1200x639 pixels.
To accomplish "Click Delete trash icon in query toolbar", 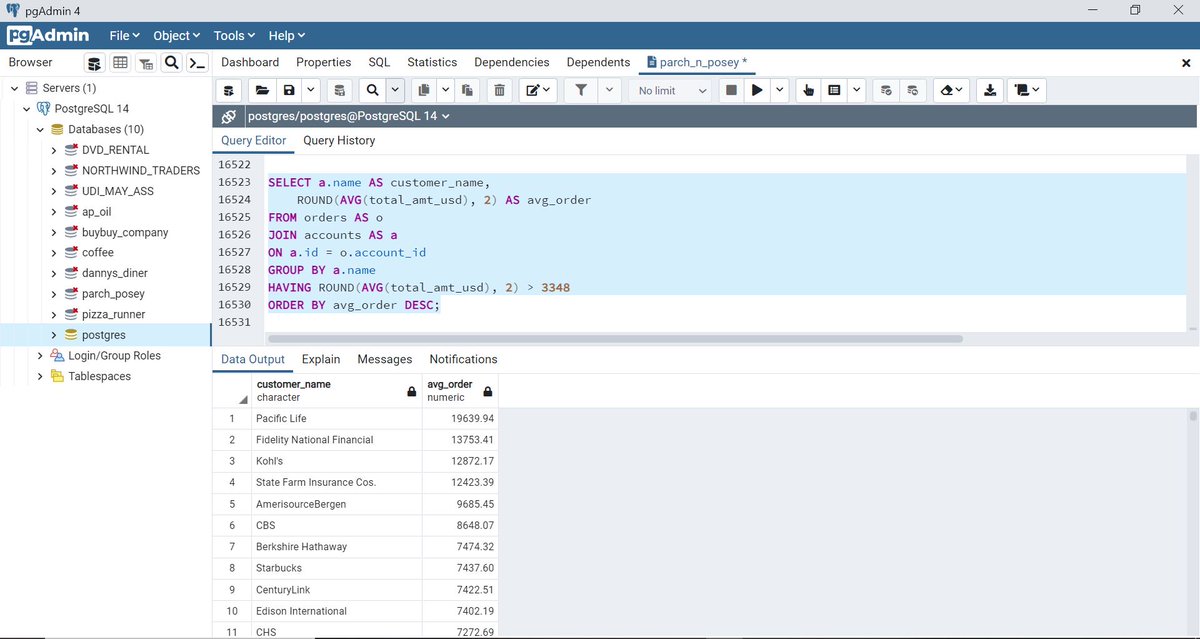I will [x=499, y=90].
